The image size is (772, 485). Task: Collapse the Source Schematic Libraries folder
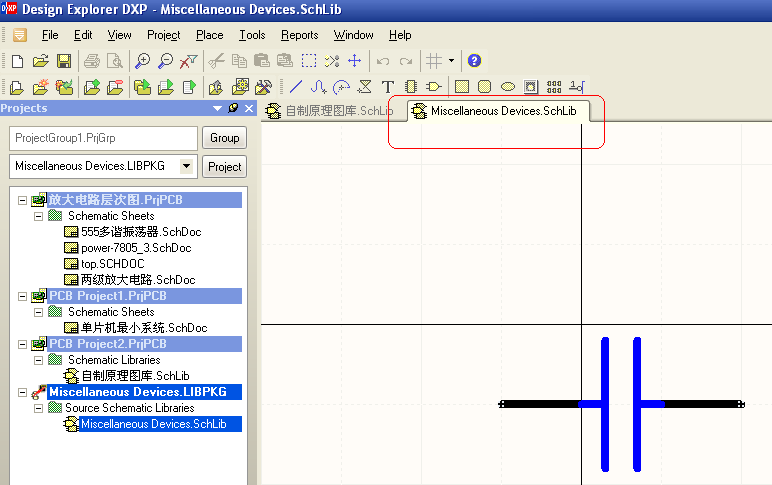38,408
